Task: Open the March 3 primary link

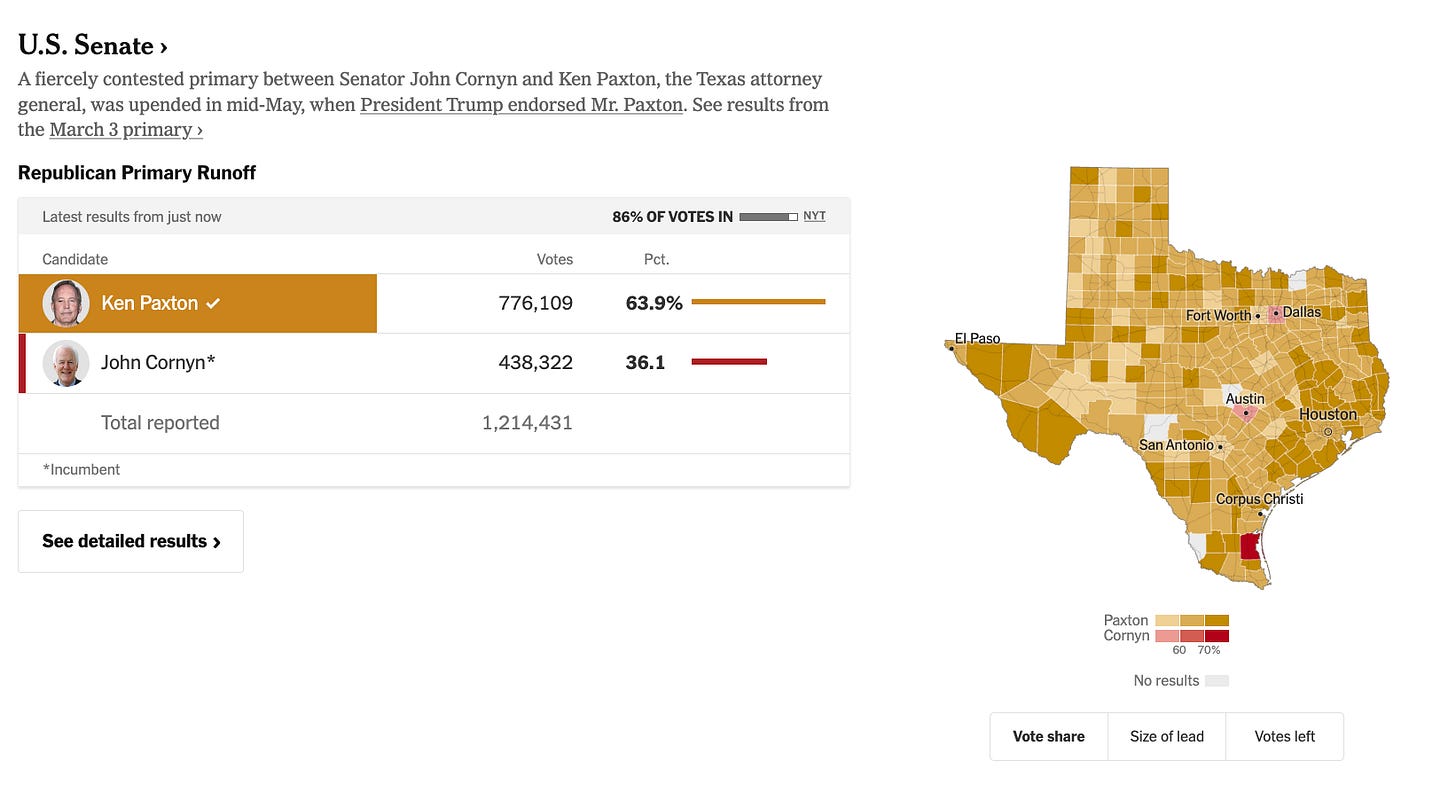Action: 126,130
